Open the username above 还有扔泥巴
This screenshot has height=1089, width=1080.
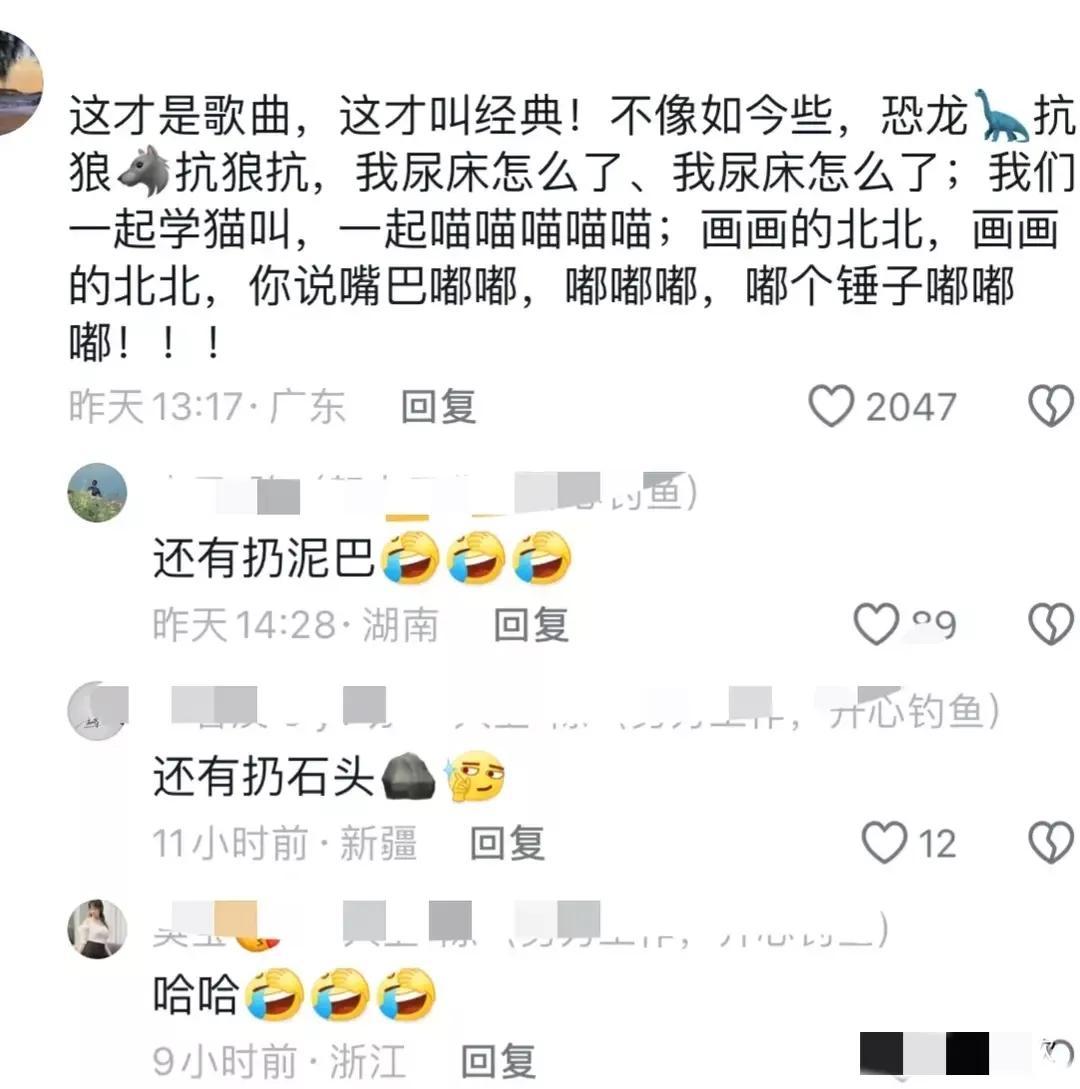tap(425, 494)
